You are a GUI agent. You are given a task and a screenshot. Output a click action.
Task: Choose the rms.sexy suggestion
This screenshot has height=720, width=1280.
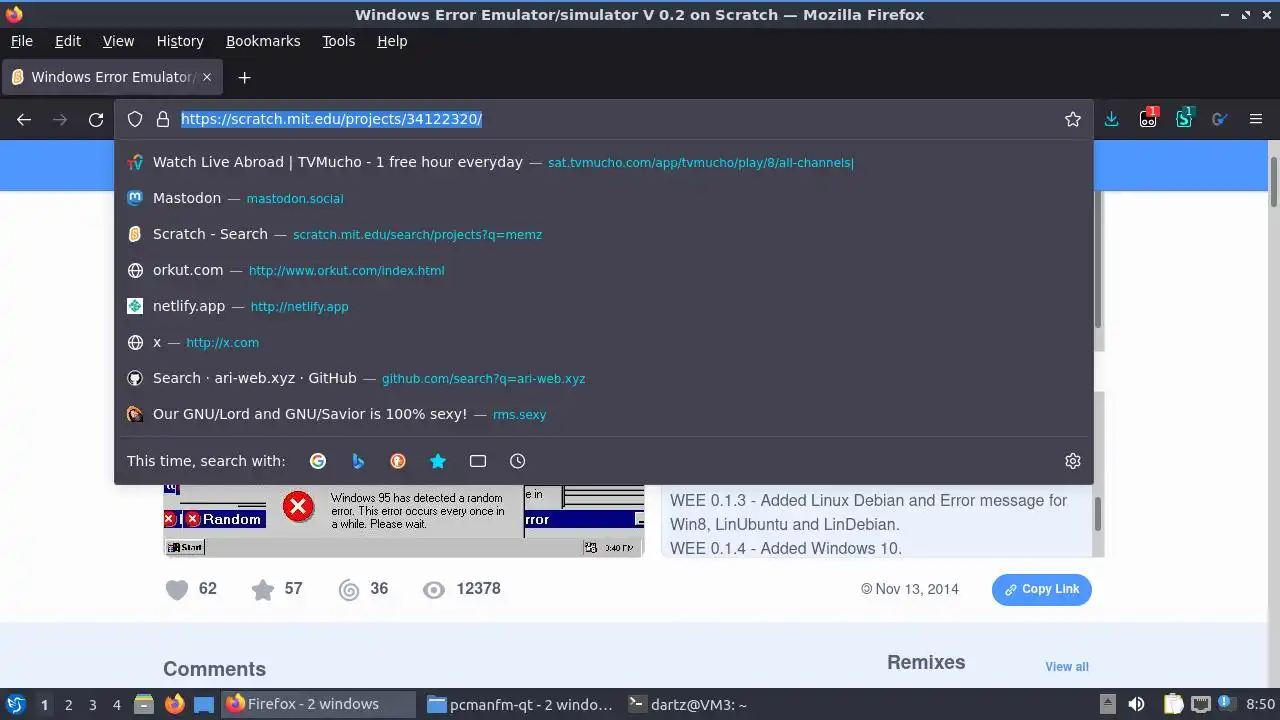coord(604,414)
